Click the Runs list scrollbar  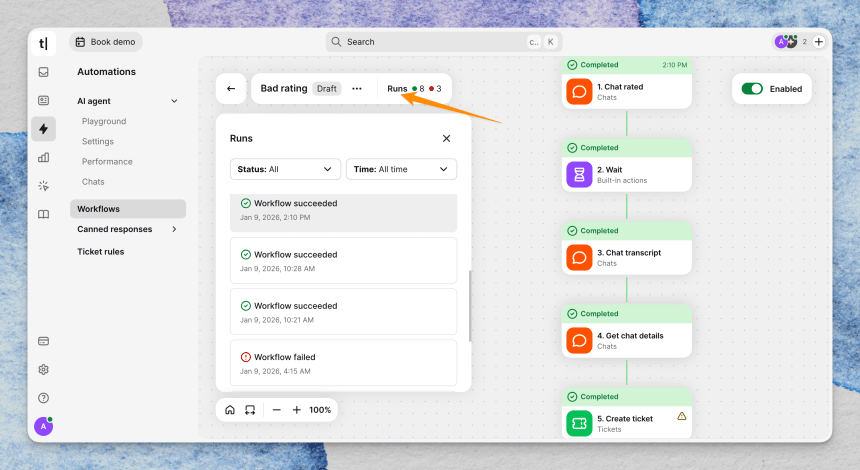pyautogui.click(x=470, y=306)
